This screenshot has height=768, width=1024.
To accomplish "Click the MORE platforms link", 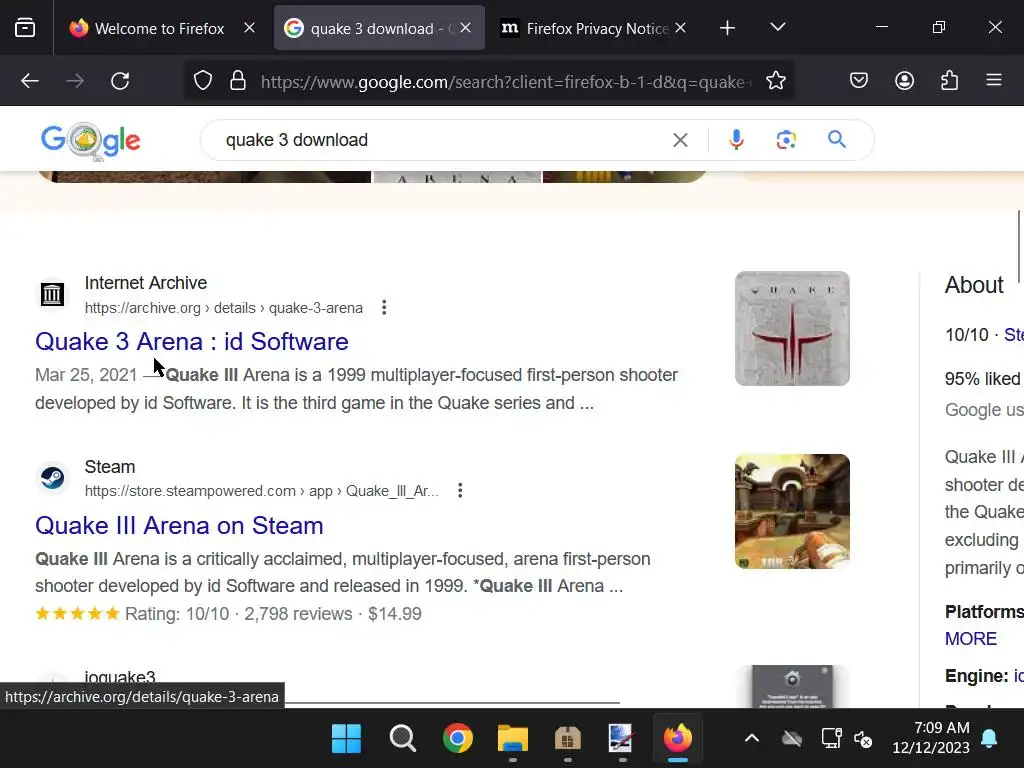I will [x=971, y=639].
